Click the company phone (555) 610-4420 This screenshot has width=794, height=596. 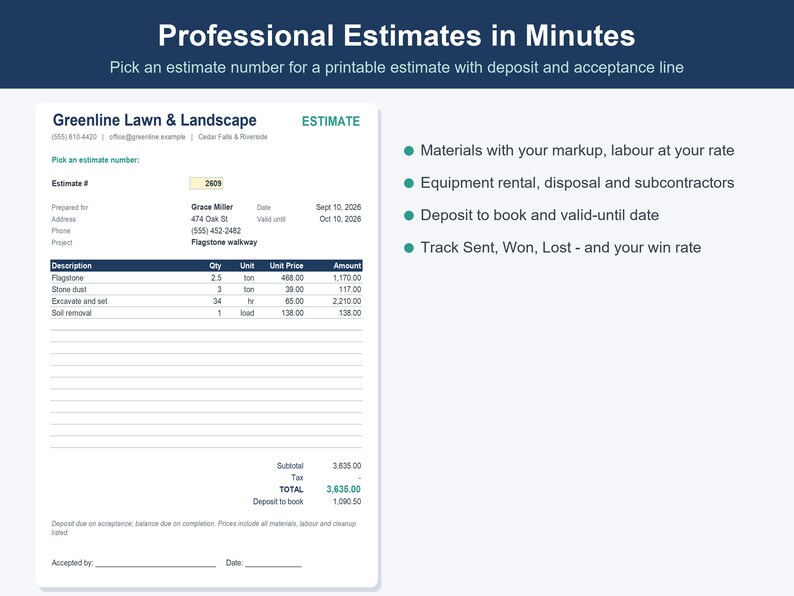[74, 137]
